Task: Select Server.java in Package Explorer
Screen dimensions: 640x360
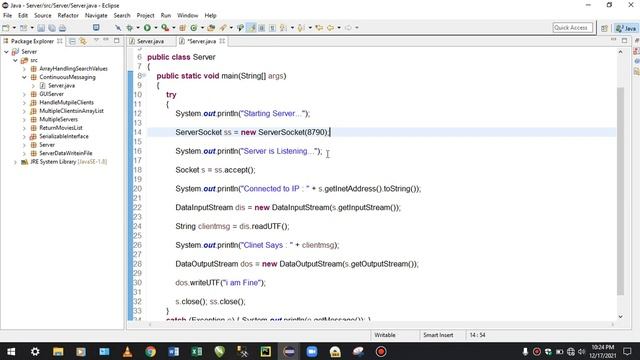Action: pyautogui.click(x=61, y=86)
